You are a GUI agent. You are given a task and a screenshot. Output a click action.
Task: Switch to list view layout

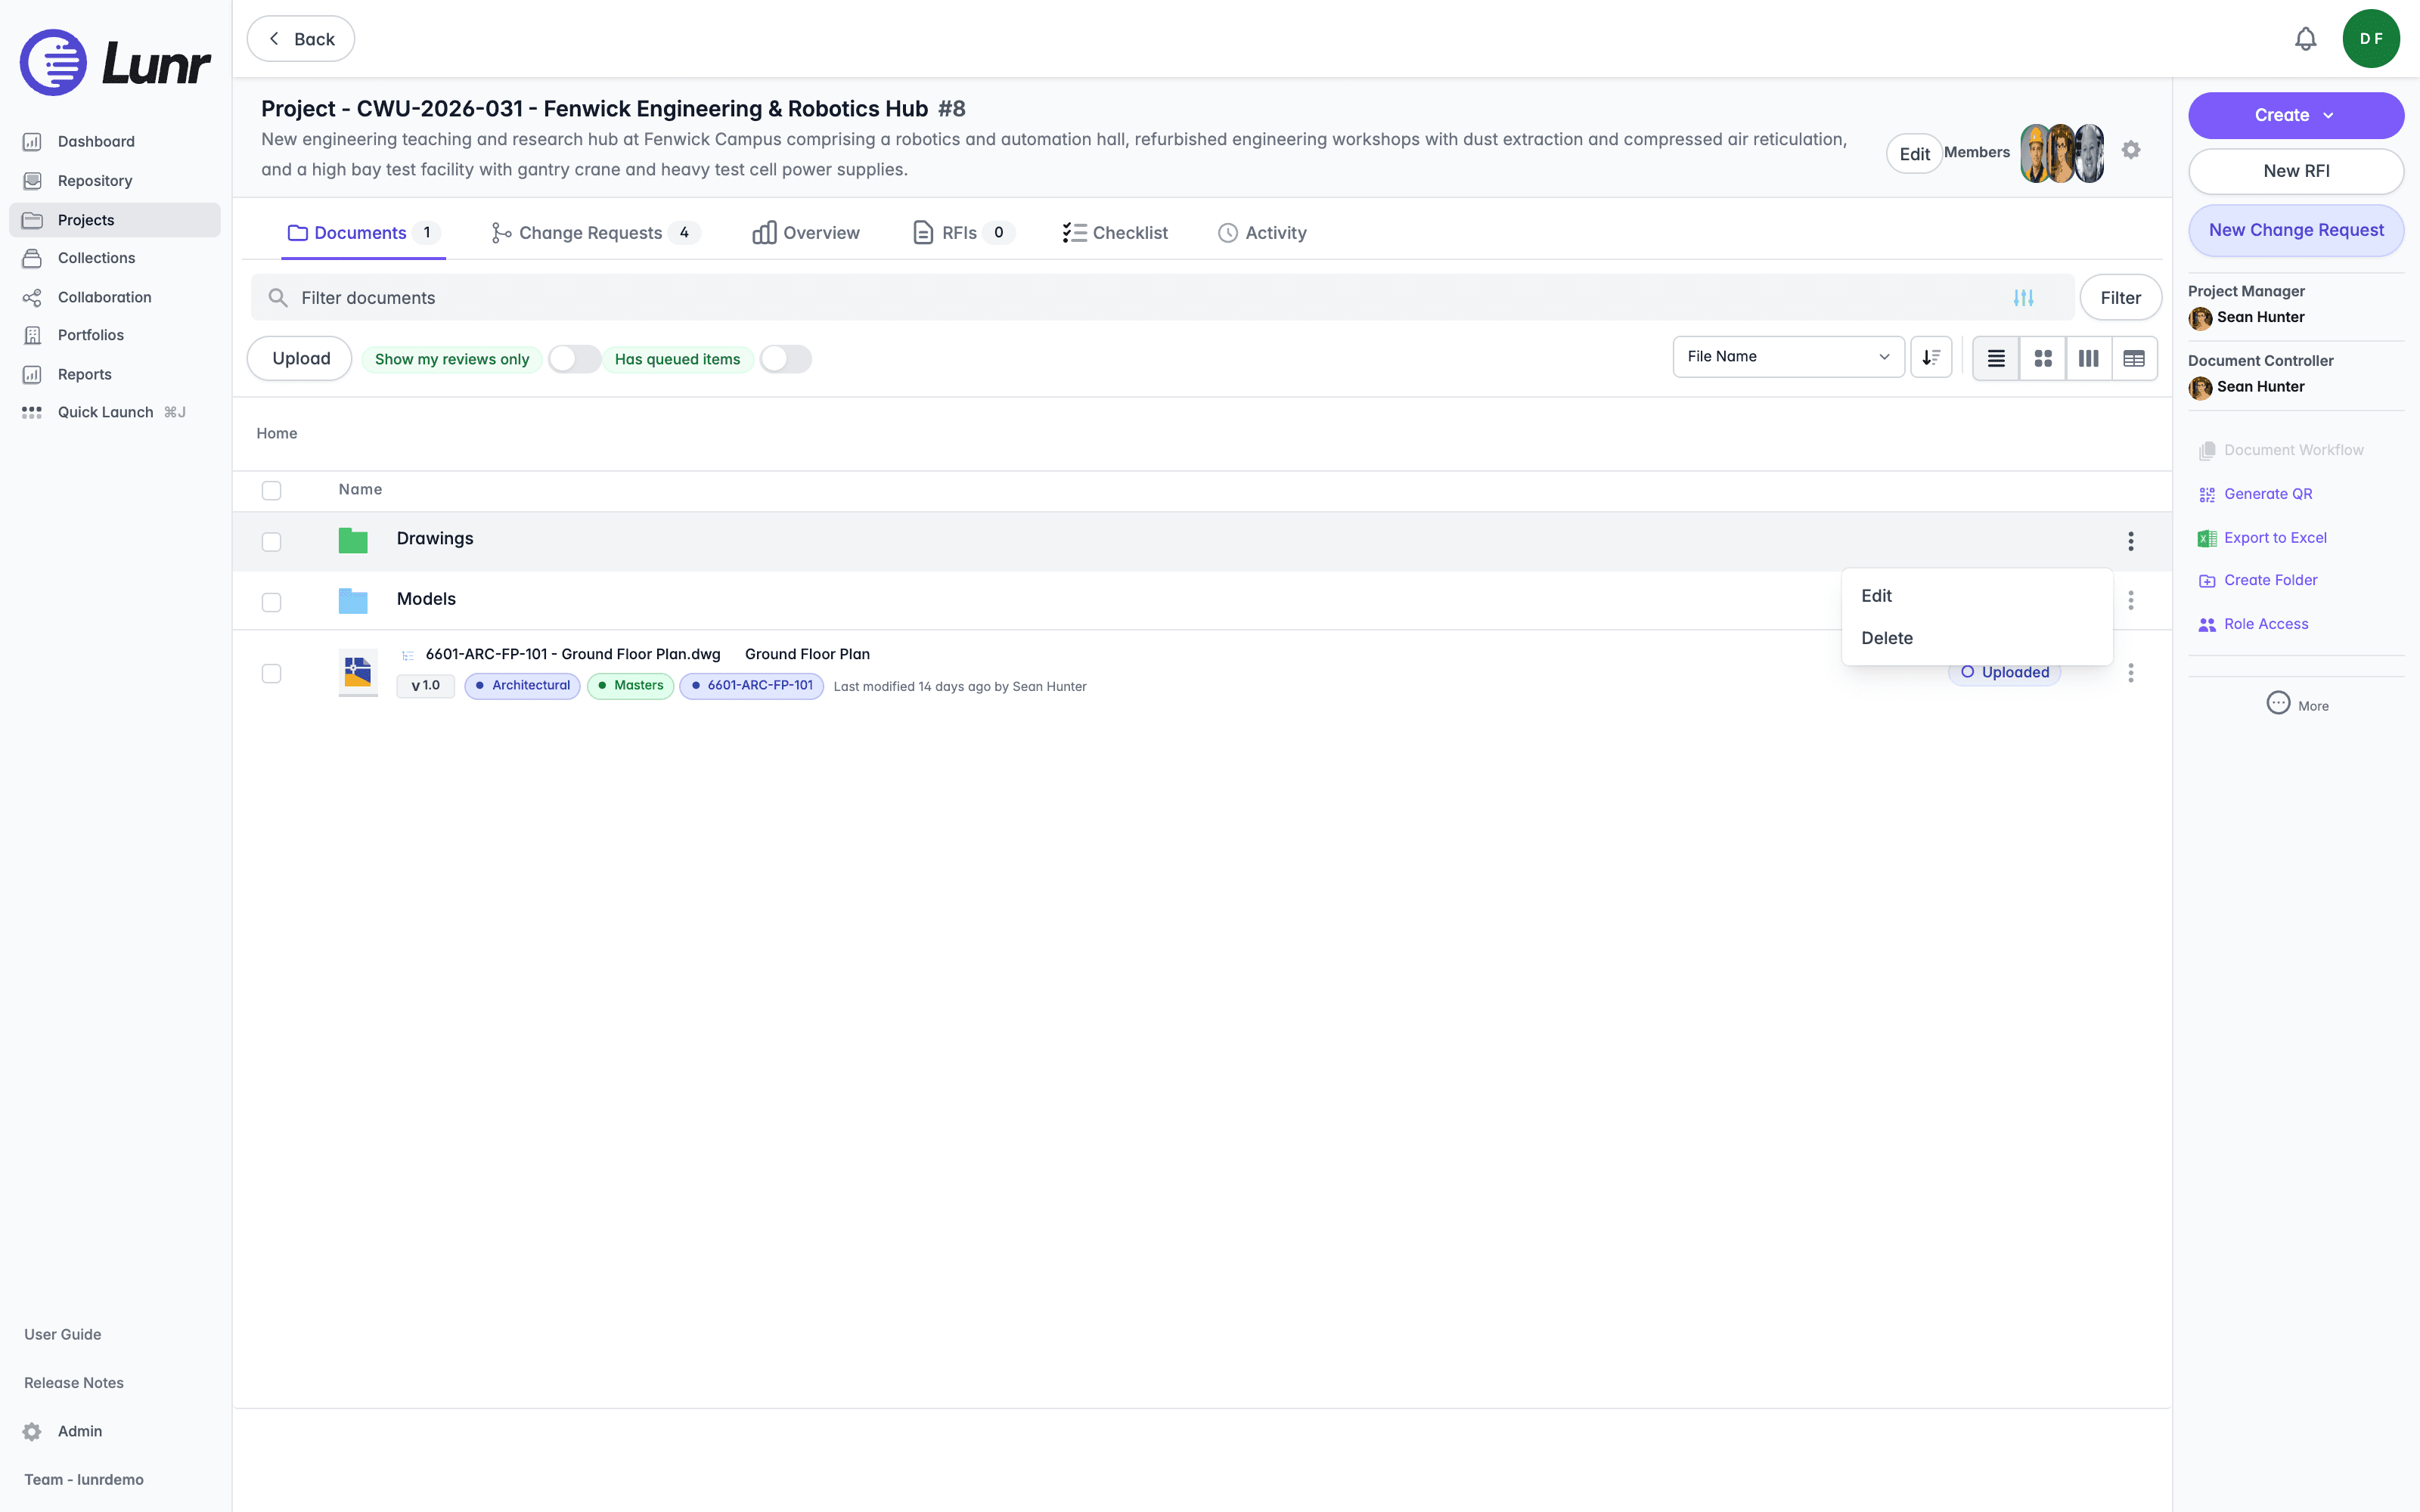coord(1996,358)
